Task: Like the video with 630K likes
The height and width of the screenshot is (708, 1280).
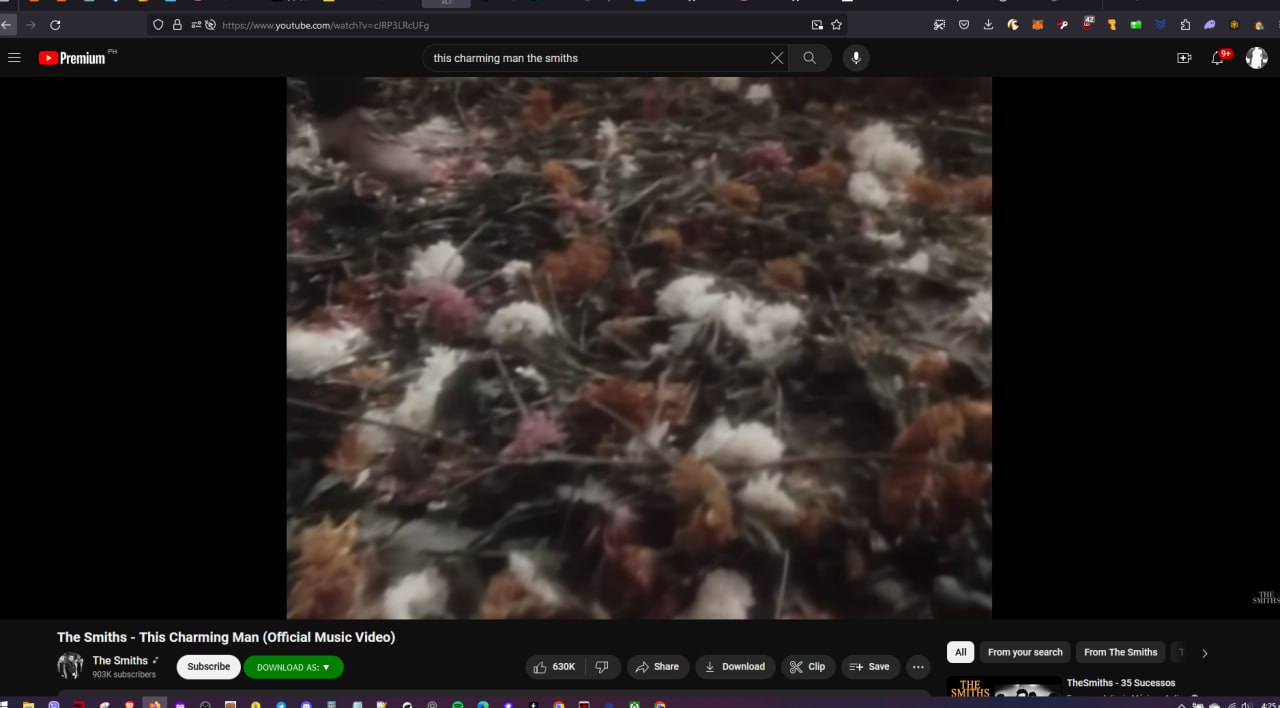Action: click(555, 667)
